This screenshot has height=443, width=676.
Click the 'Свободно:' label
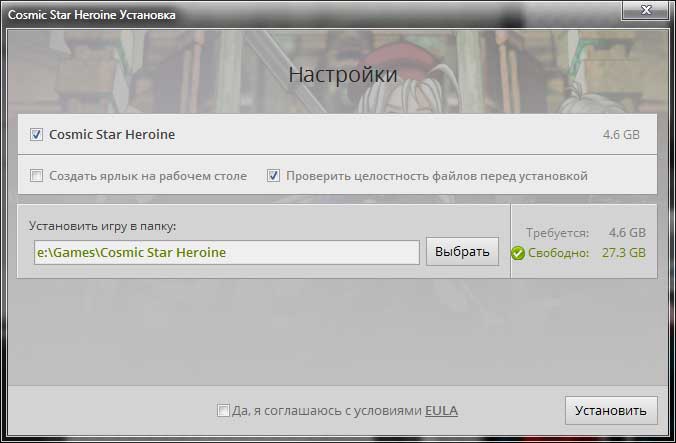coord(558,253)
